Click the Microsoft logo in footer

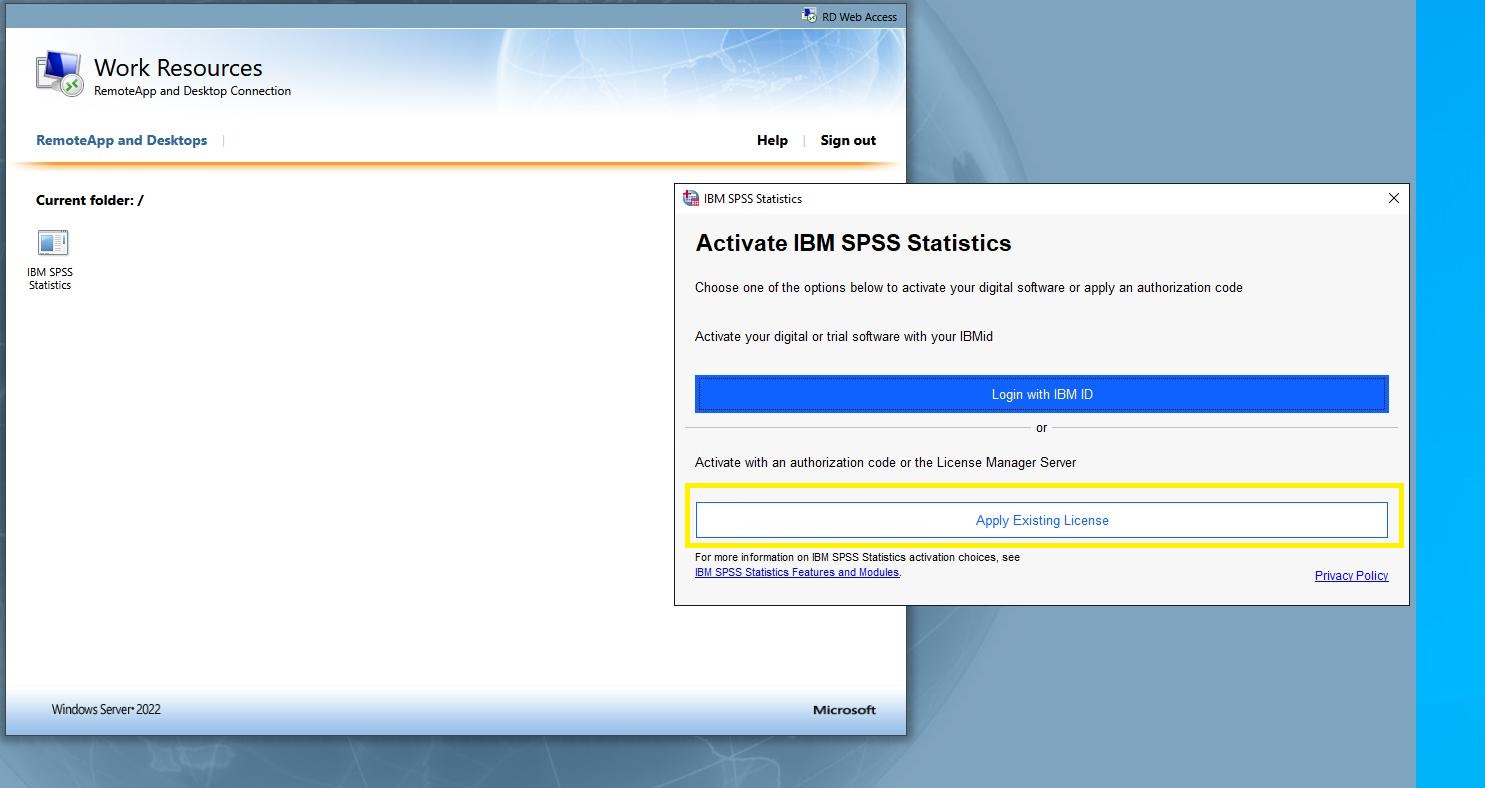click(844, 710)
